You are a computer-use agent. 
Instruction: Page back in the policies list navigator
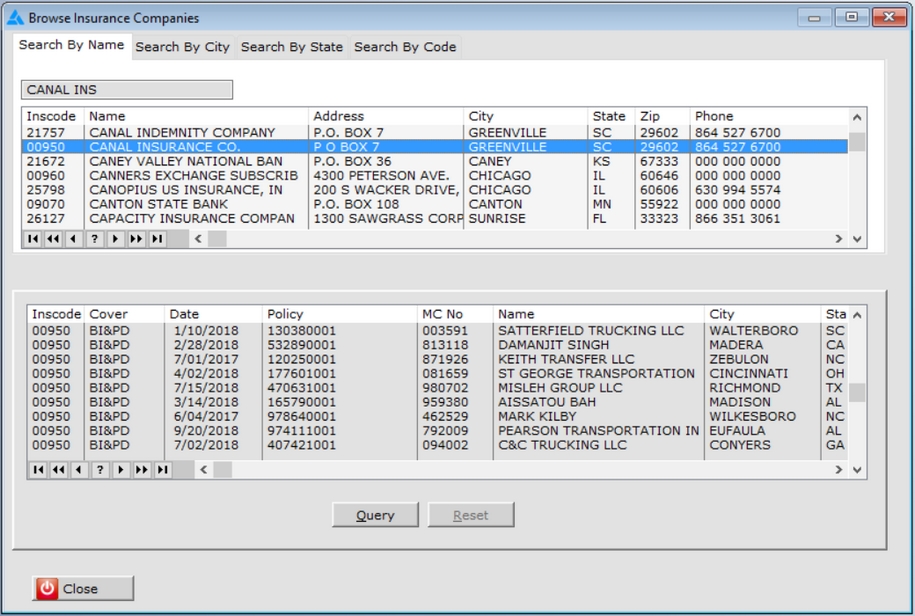pos(59,470)
